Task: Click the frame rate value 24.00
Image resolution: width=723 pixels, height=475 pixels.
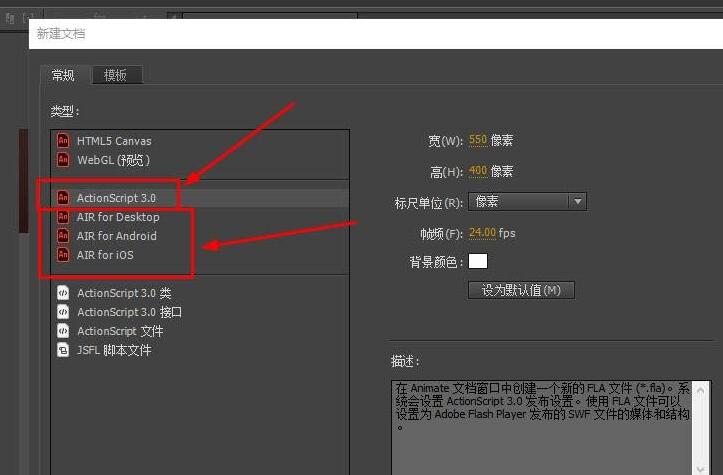Action: (x=482, y=233)
